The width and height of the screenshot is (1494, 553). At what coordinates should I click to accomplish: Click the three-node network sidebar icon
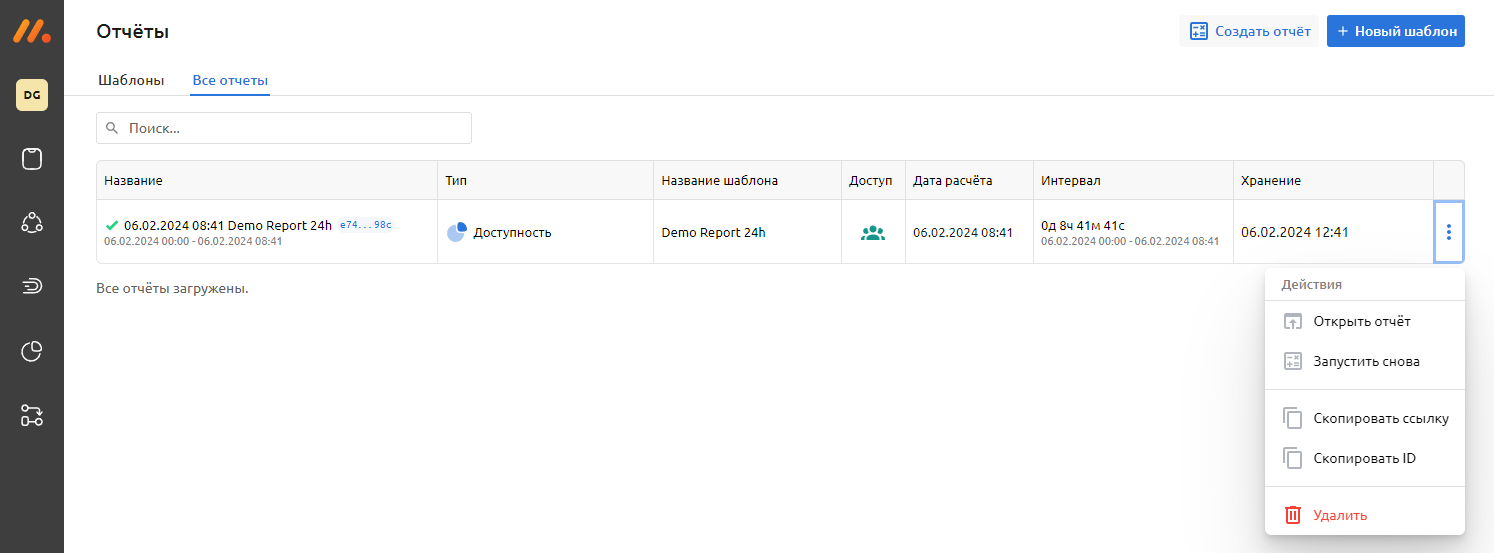pyautogui.click(x=32, y=223)
